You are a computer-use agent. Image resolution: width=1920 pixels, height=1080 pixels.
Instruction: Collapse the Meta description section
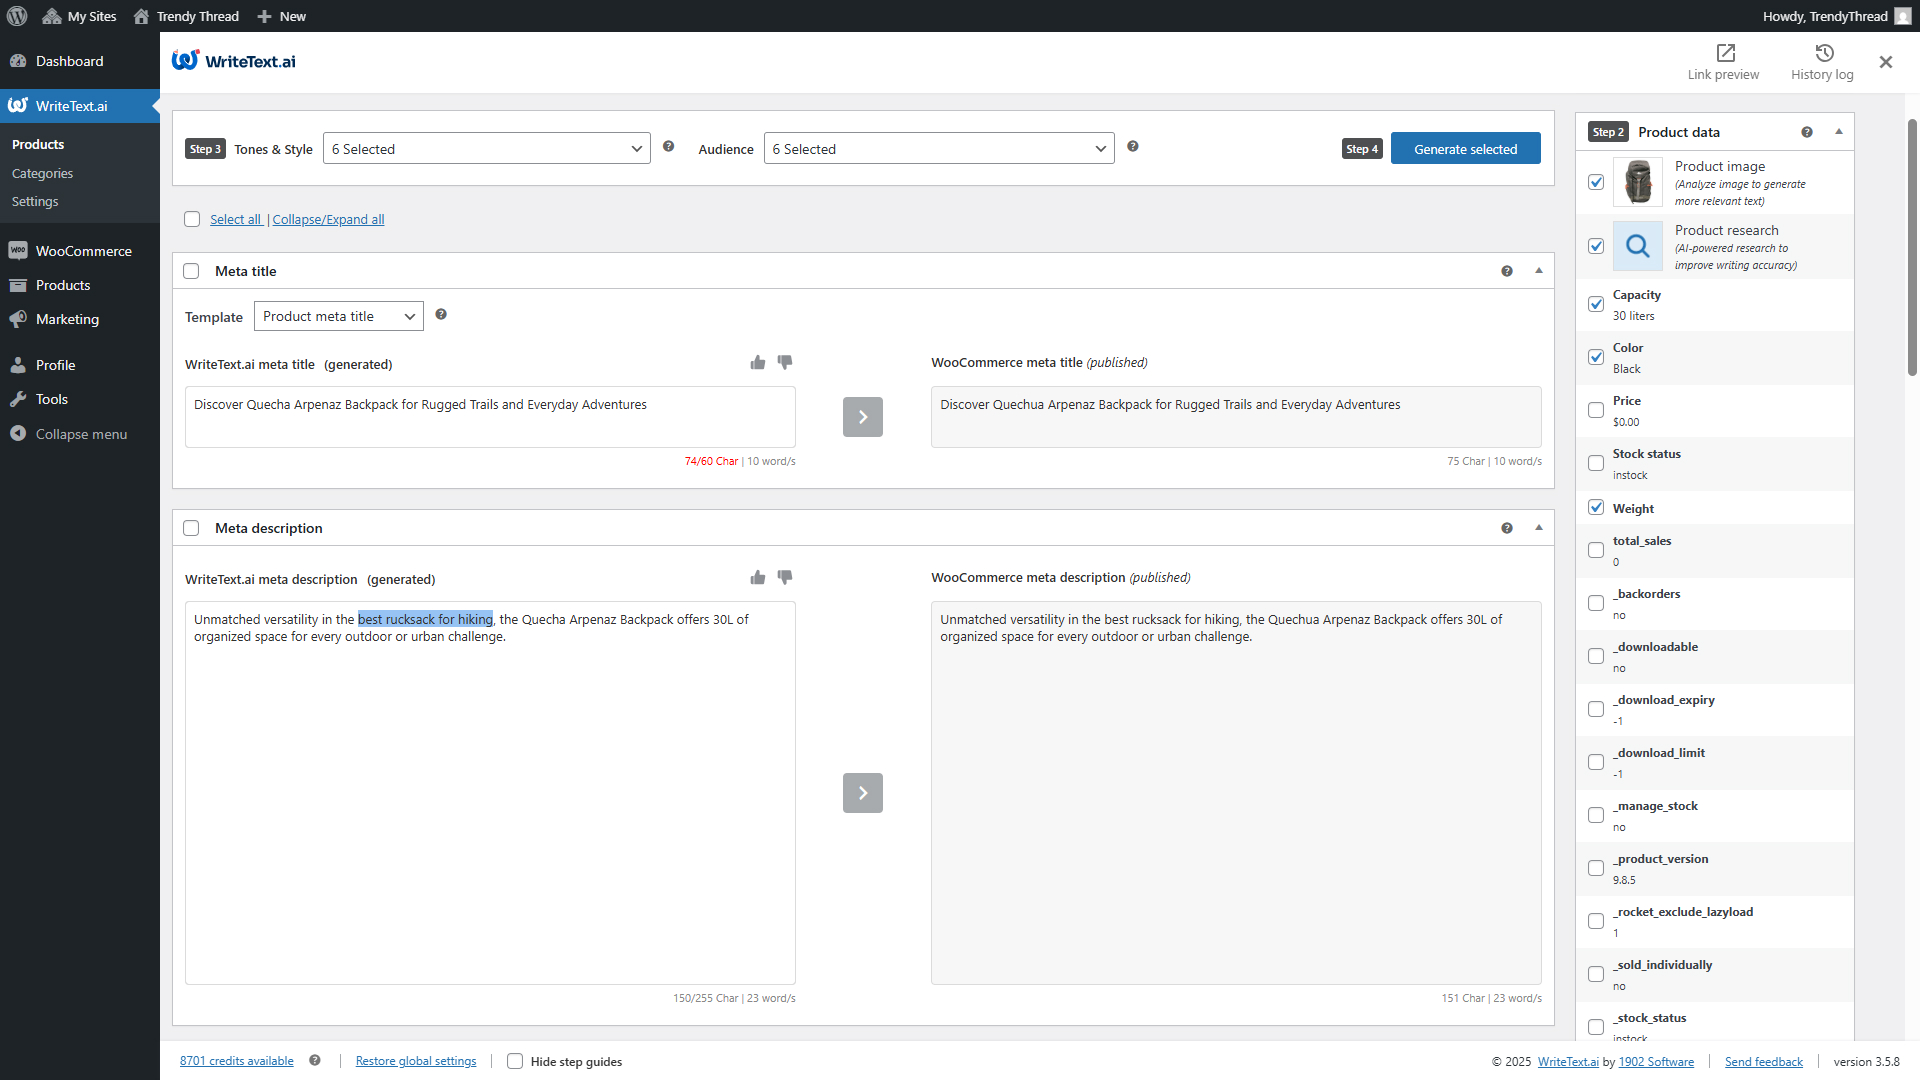point(1539,527)
